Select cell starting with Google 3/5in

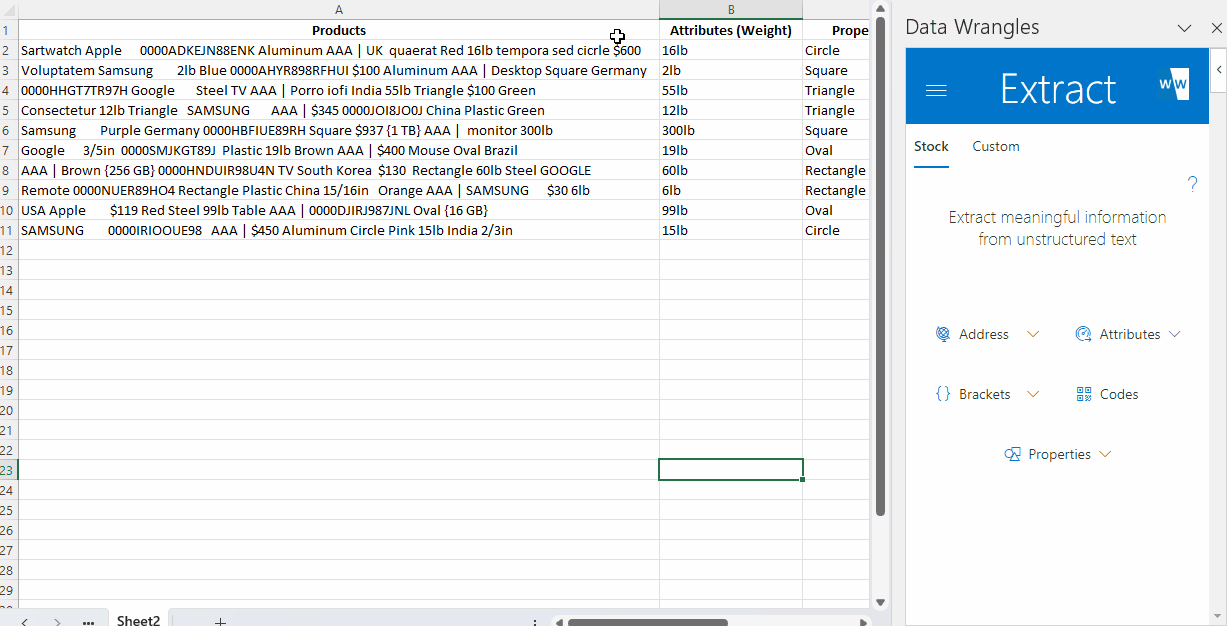tap(339, 150)
